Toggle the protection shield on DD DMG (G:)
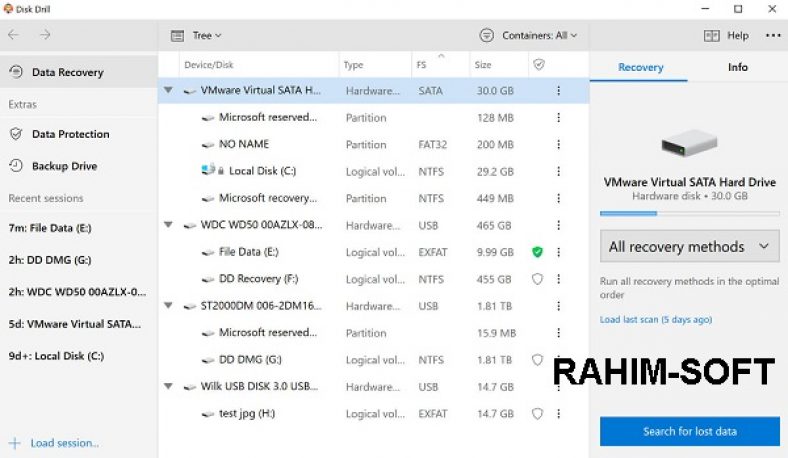 537,359
